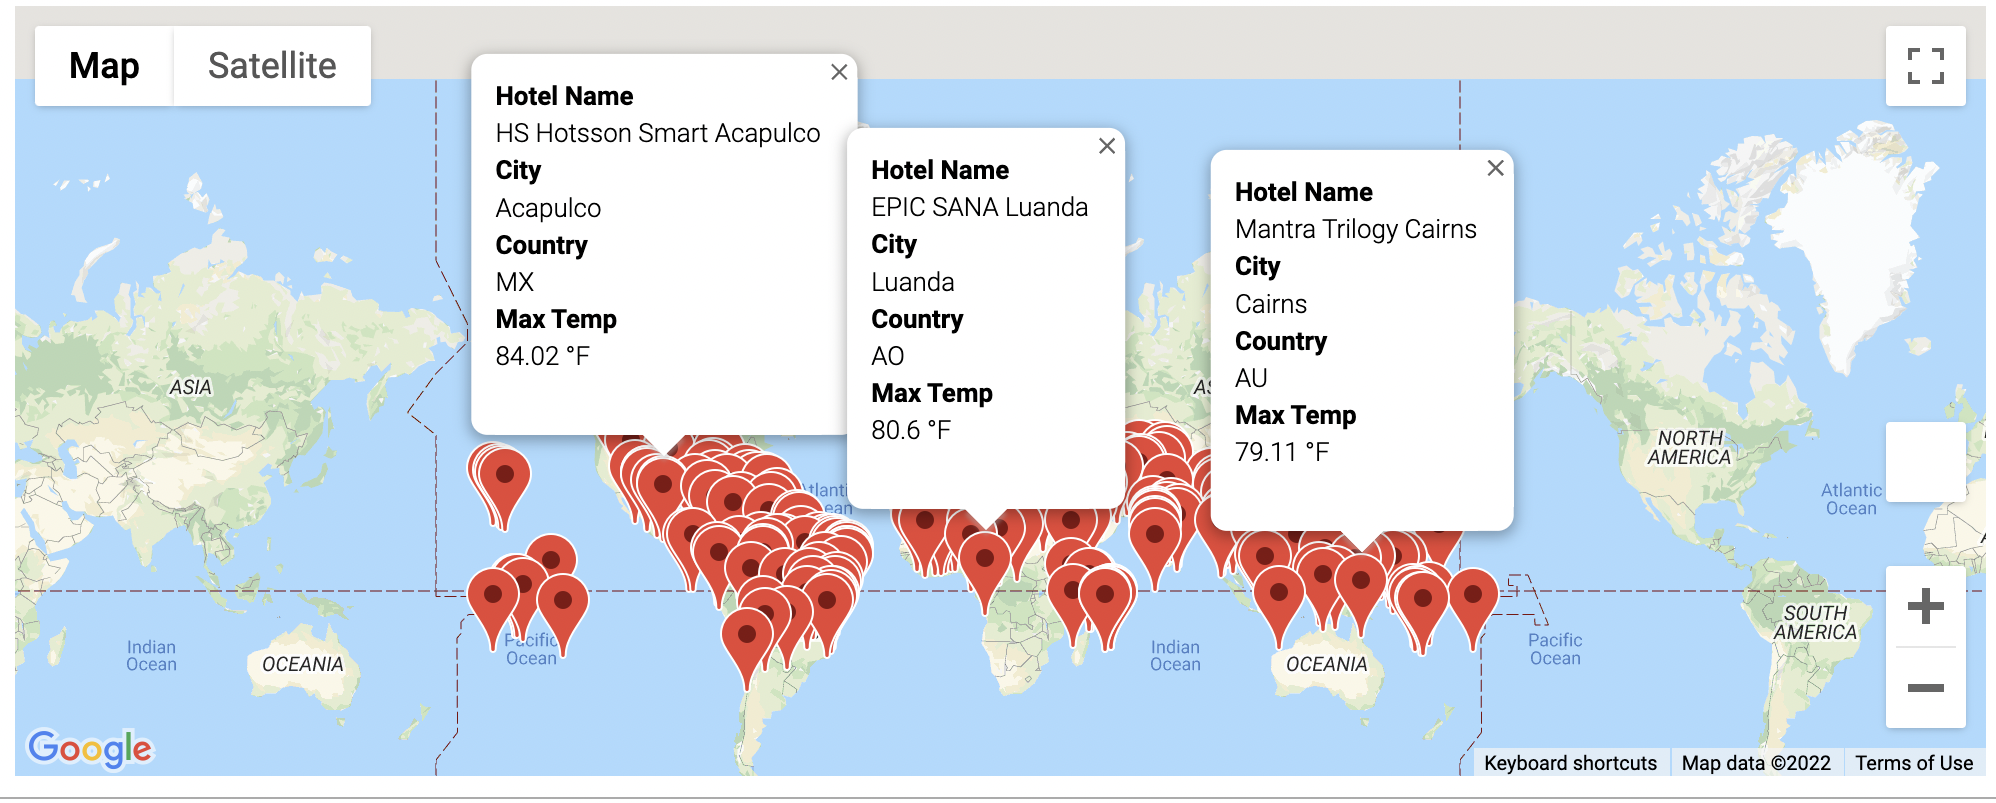Click the city value Acapulco
1996x803 pixels.
548,208
